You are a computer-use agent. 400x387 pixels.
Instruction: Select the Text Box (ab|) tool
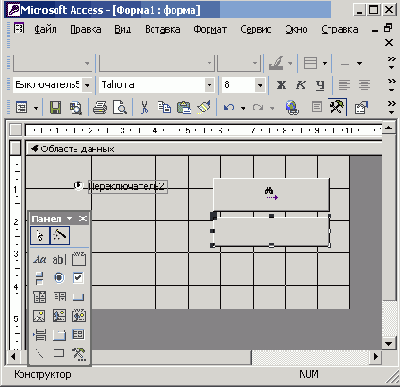[x=59, y=259]
